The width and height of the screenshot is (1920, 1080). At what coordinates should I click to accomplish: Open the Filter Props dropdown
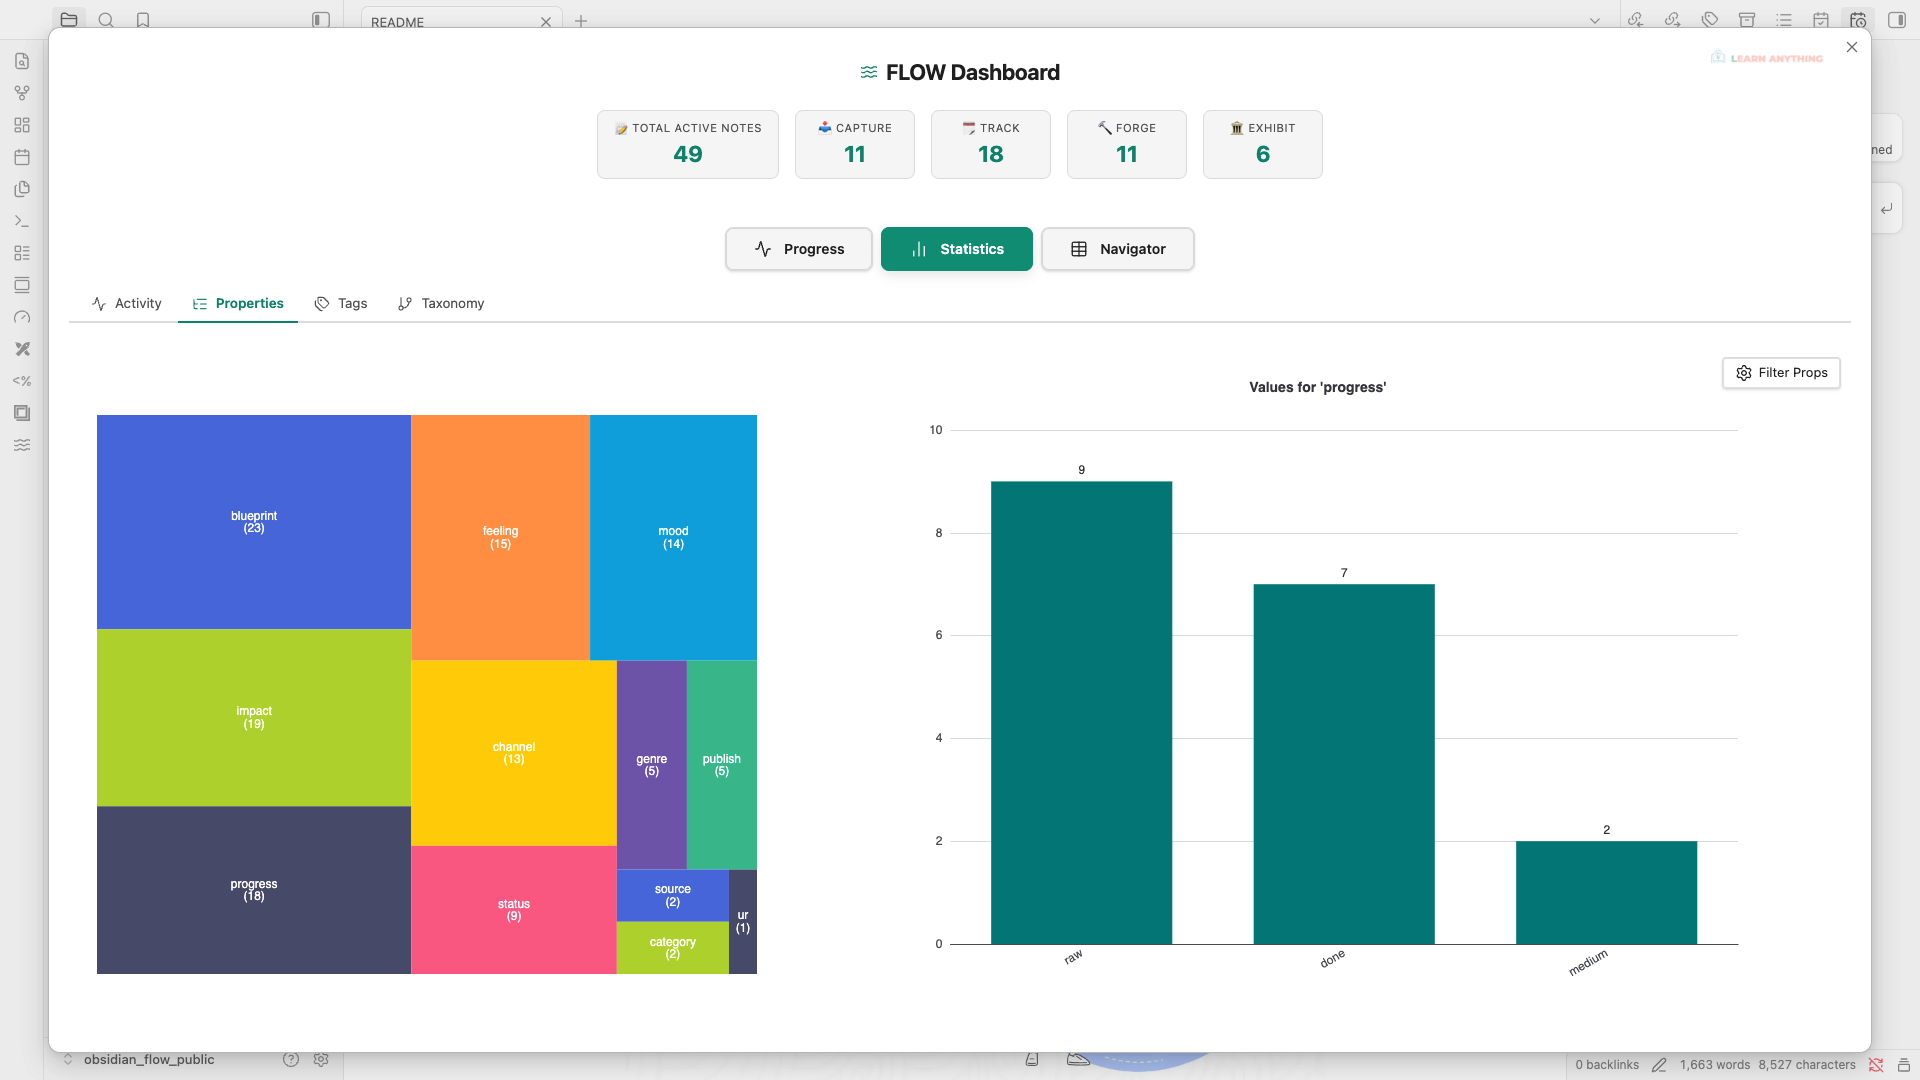[x=1781, y=372]
